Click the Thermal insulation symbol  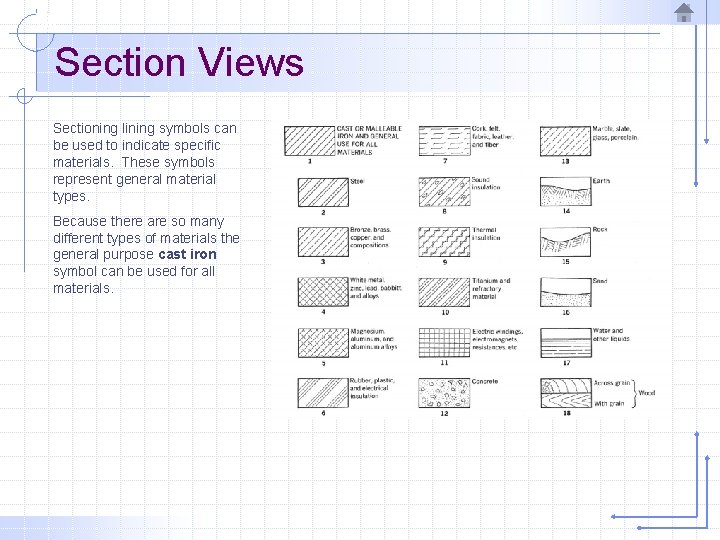[x=444, y=242]
